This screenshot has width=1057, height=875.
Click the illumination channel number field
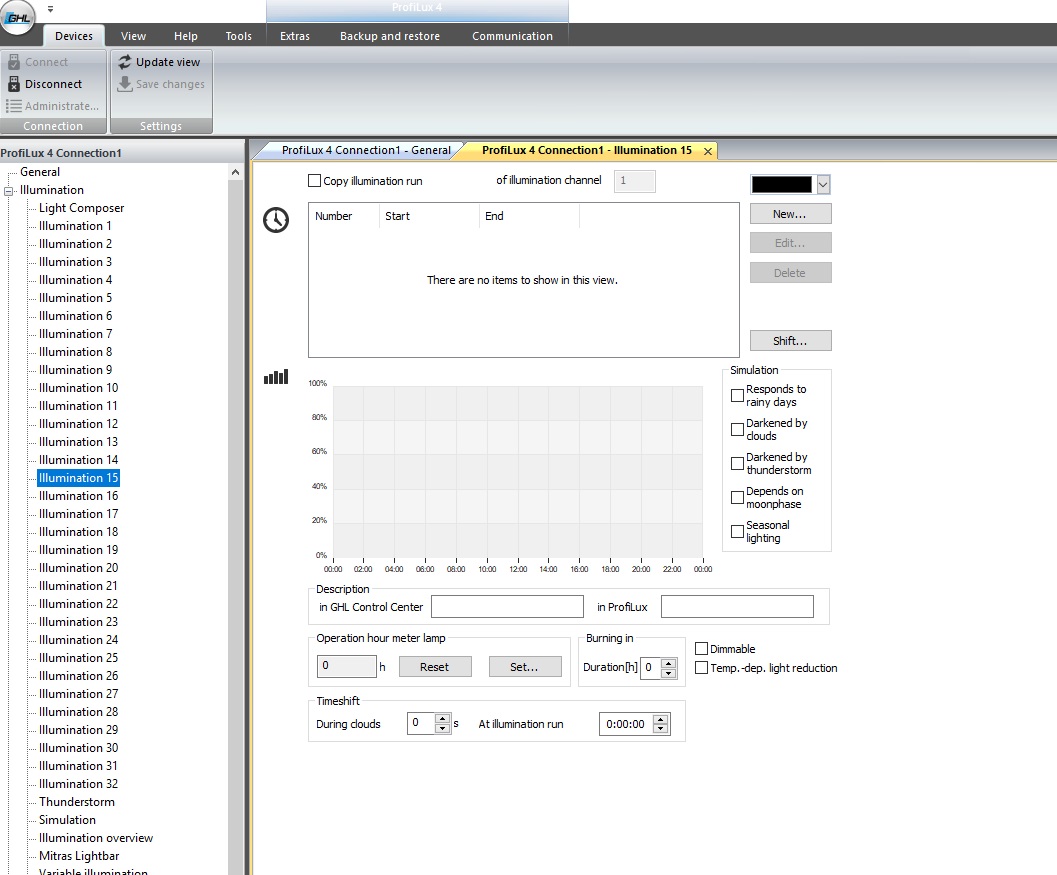[634, 181]
